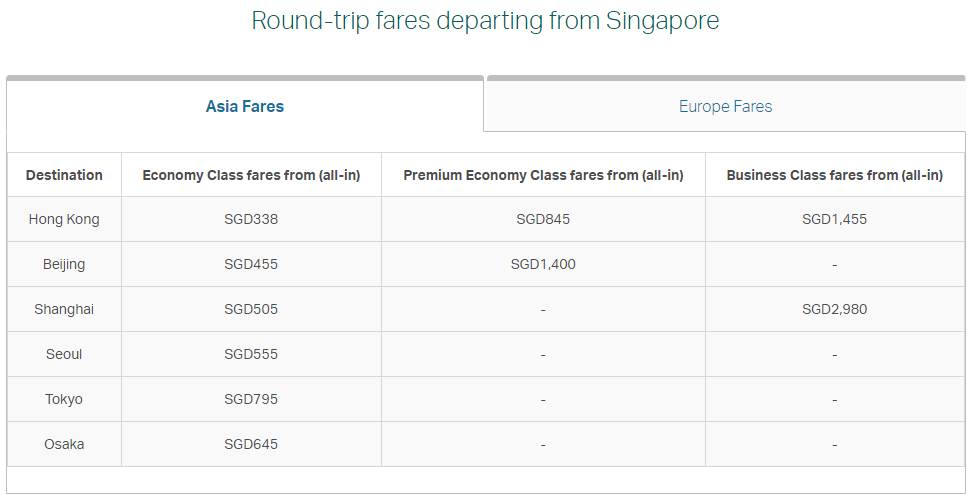Viewport: 978px width, 504px height.
Task: Click Hong Kong business fare SGD1,455
Action: point(834,219)
